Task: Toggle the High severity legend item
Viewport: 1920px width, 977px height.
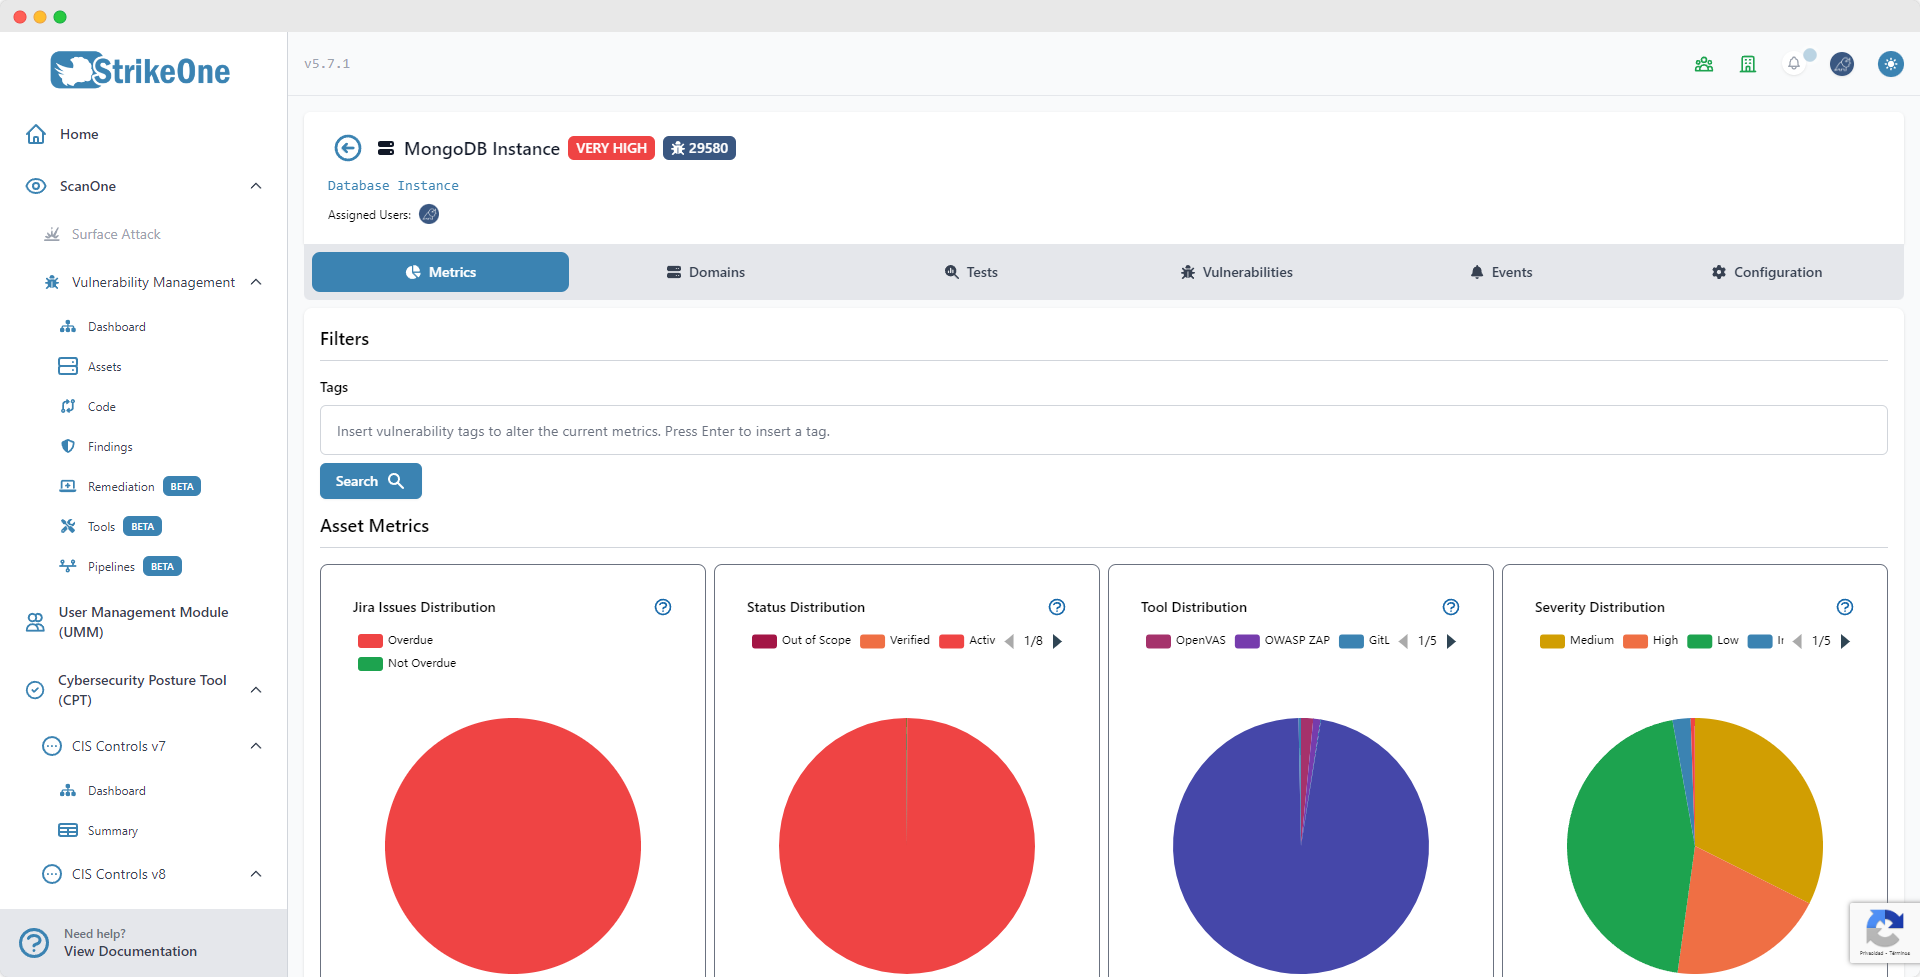Action: (x=1651, y=641)
